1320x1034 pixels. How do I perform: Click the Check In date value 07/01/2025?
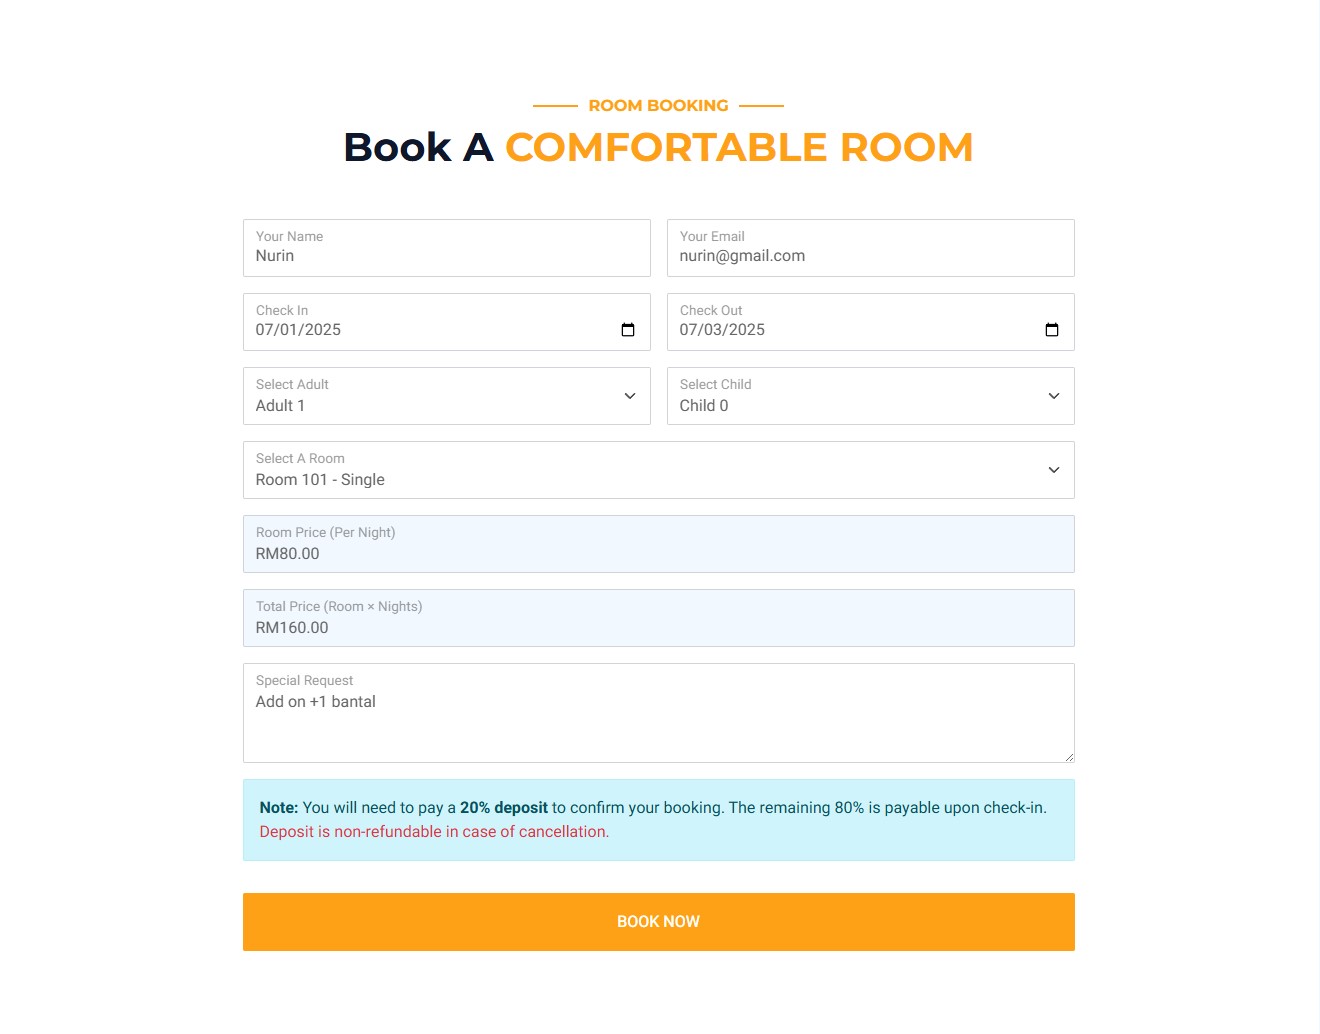click(x=298, y=330)
